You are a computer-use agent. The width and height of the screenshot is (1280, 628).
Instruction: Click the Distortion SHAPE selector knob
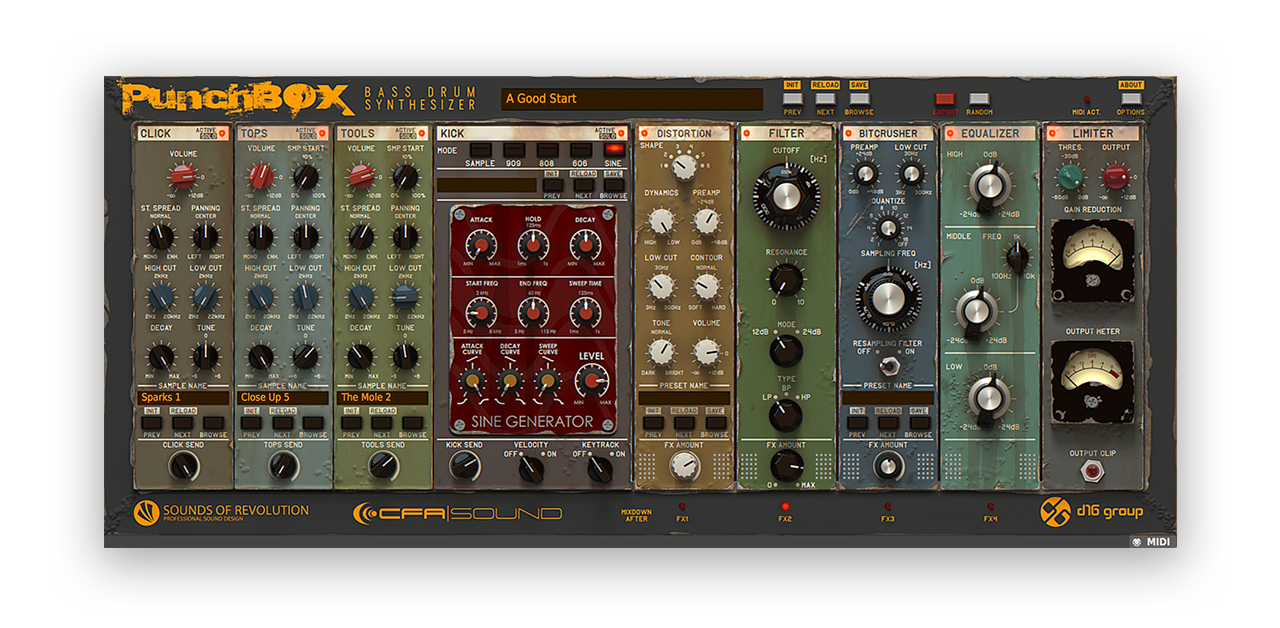tap(685, 169)
